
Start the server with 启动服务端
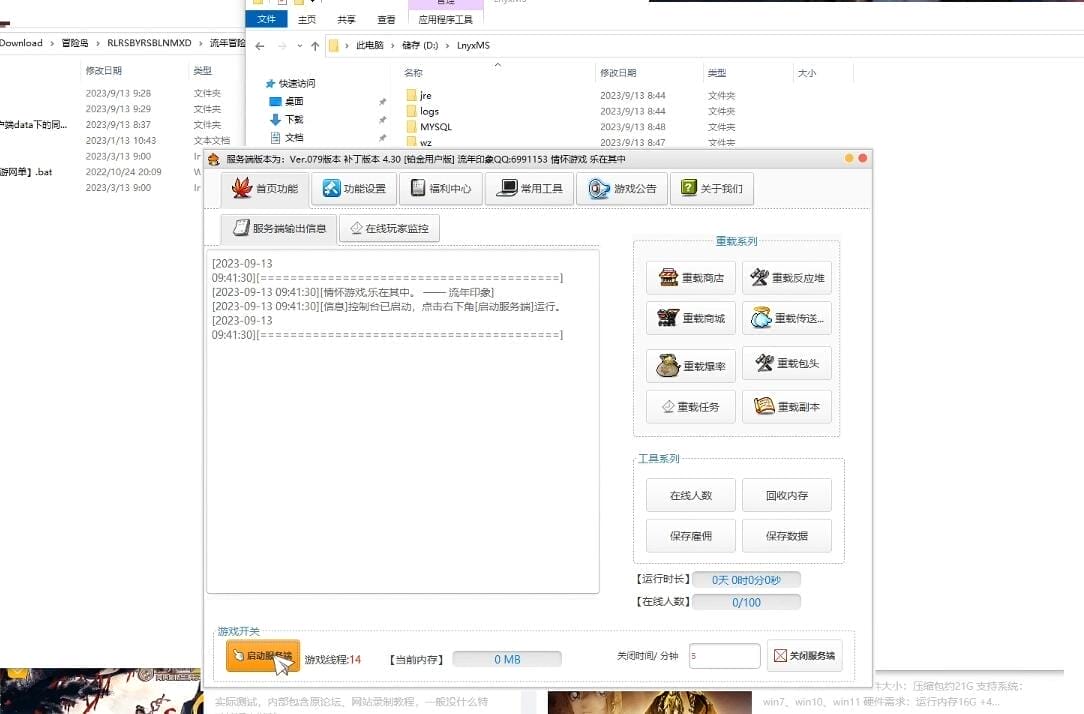(263, 655)
